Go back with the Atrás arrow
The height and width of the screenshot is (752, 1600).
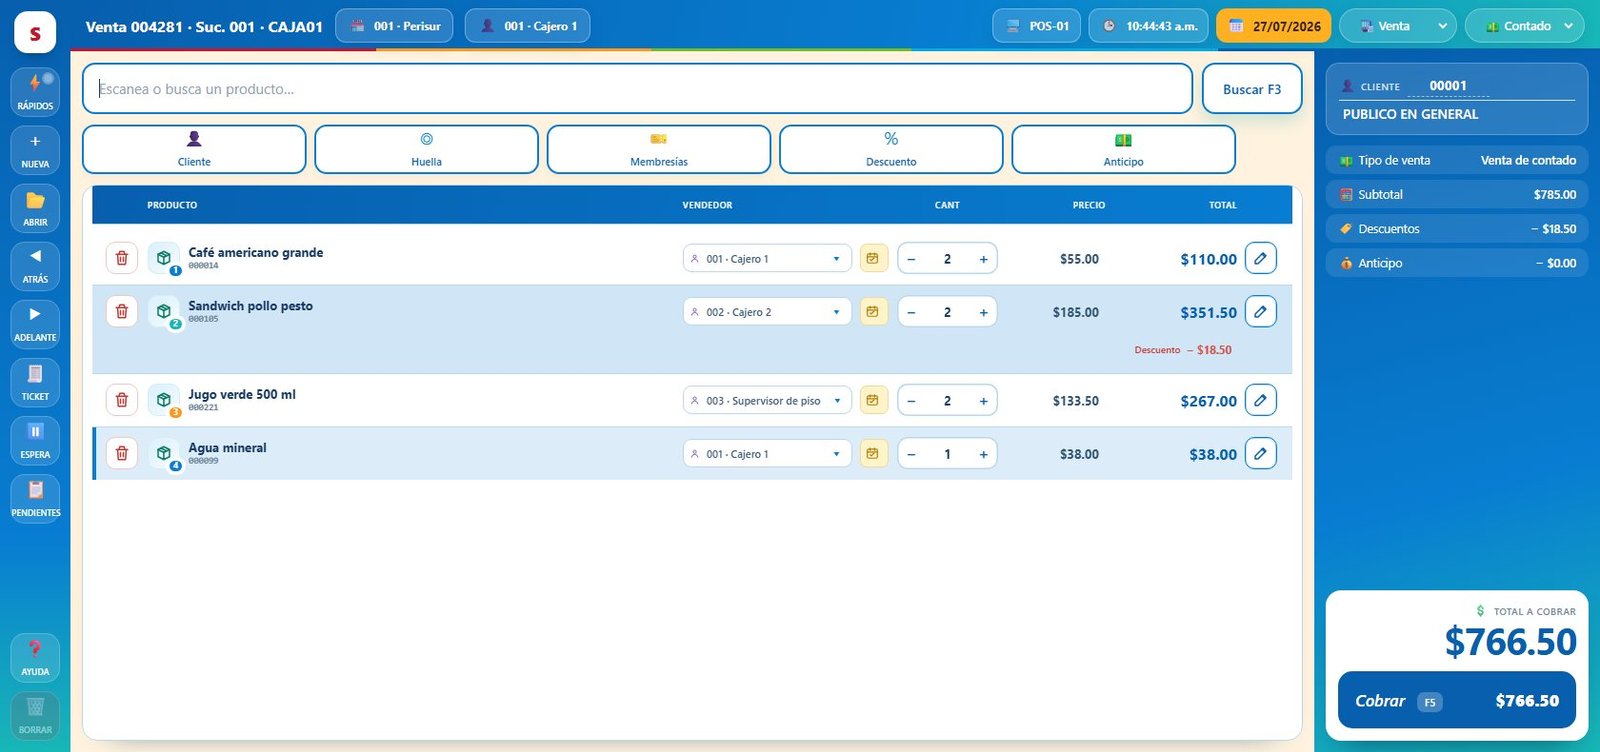click(x=35, y=266)
